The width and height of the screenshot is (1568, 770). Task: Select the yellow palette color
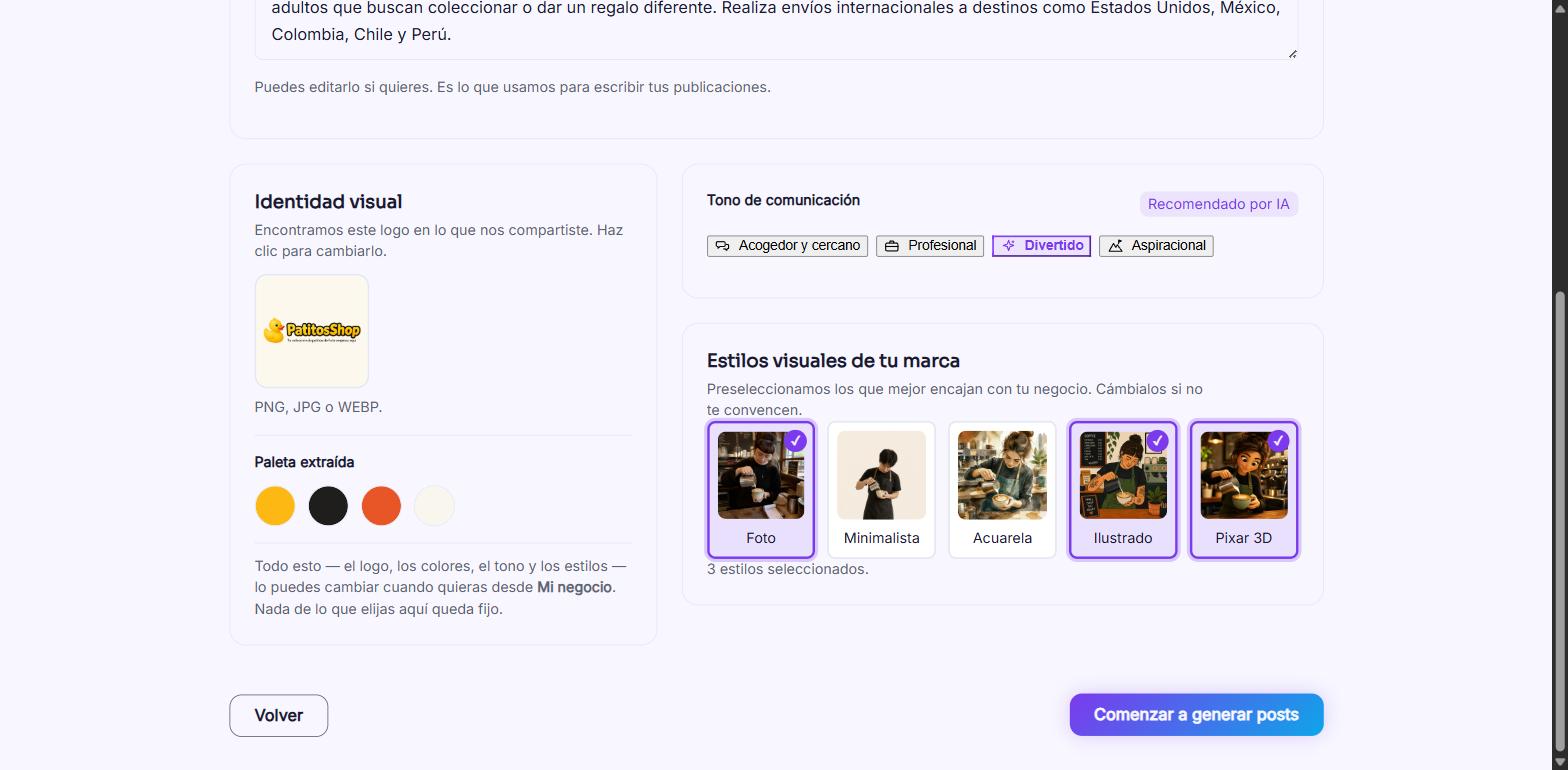coord(275,506)
